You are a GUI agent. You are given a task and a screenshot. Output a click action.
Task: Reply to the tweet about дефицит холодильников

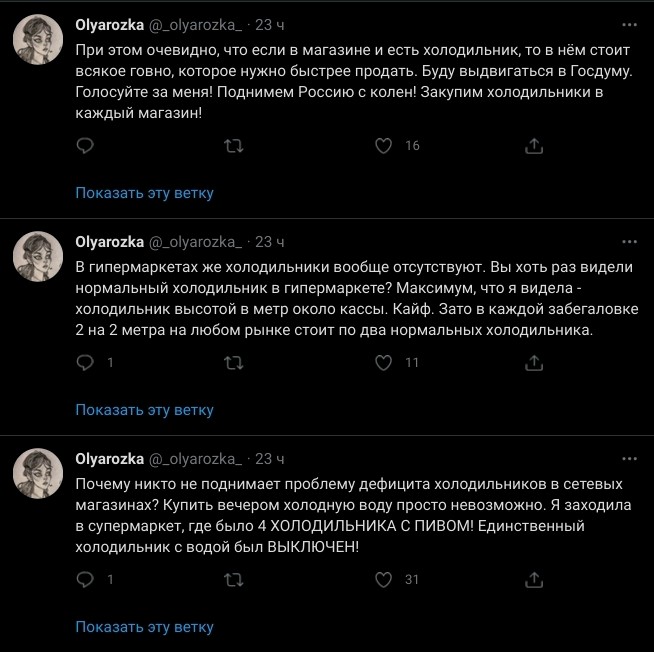coord(86,580)
